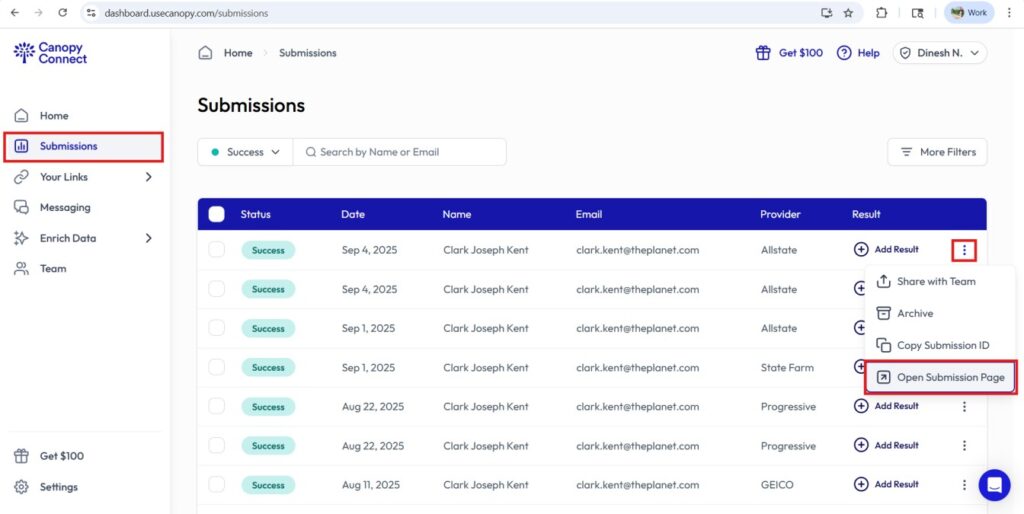This screenshot has width=1024, height=514.
Task: Select the State Farm row checkbox
Action: (216, 367)
